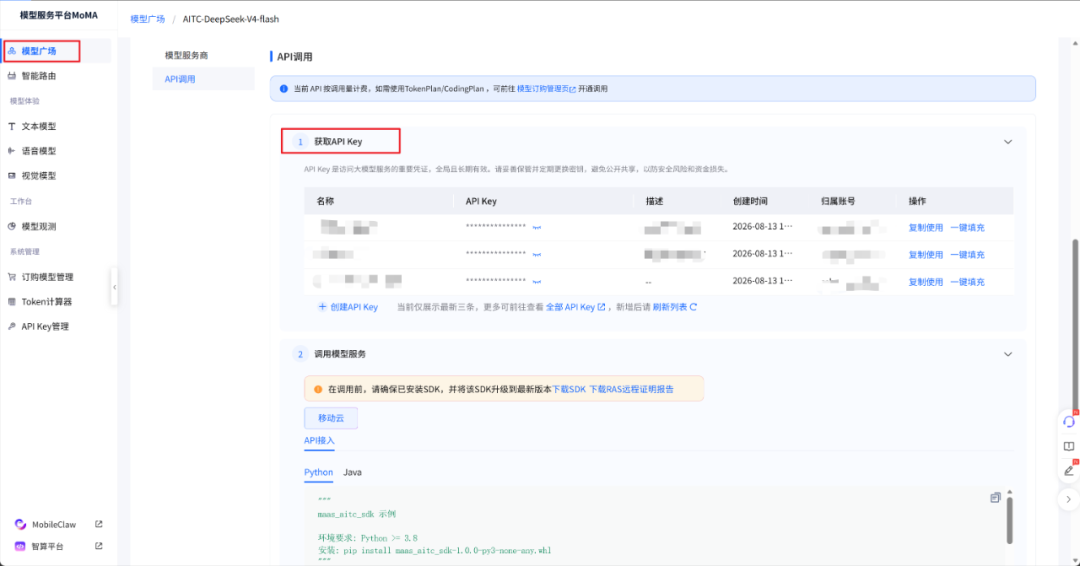Select the API接入 tab
1080x566 pixels.
point(319,441)
